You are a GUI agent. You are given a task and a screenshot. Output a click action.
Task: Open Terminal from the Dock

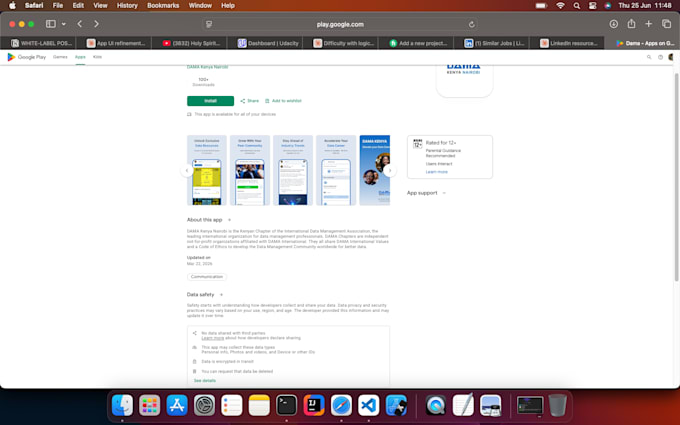[x=287, y=405]
